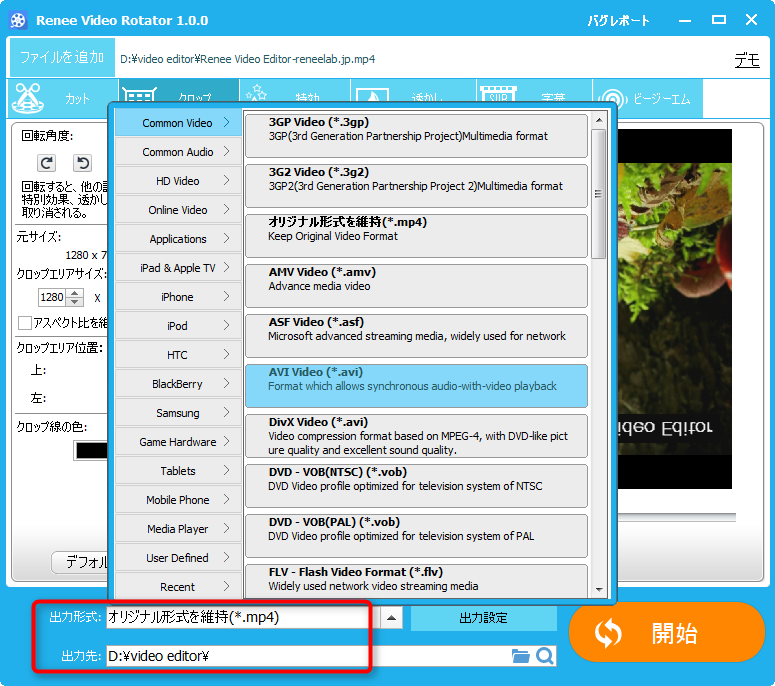Click the rotated video preview thumbnail

click(x=674, y=309)
